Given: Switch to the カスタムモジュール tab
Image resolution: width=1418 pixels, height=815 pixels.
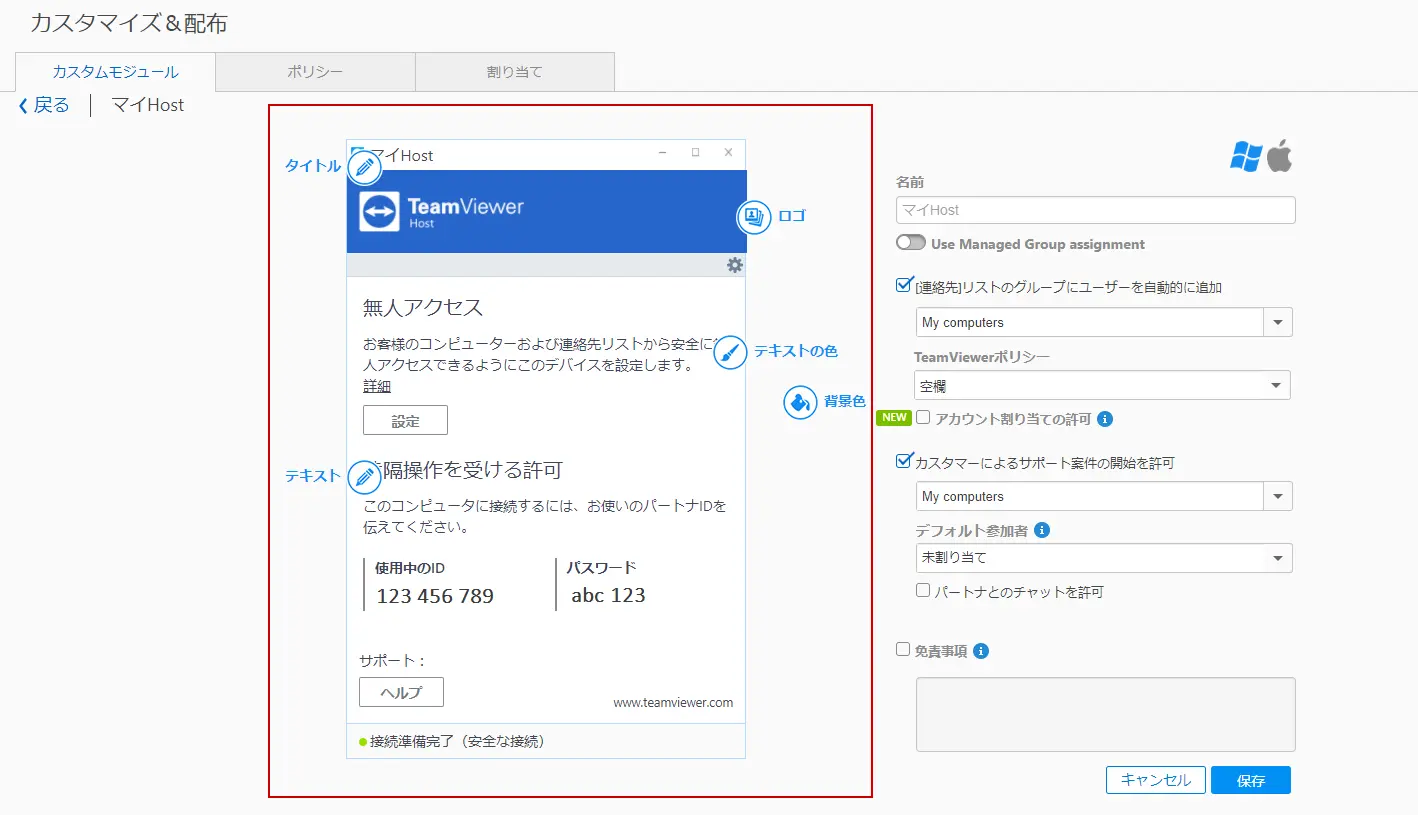Looking at the screenshot, I should tap(116, 72).
